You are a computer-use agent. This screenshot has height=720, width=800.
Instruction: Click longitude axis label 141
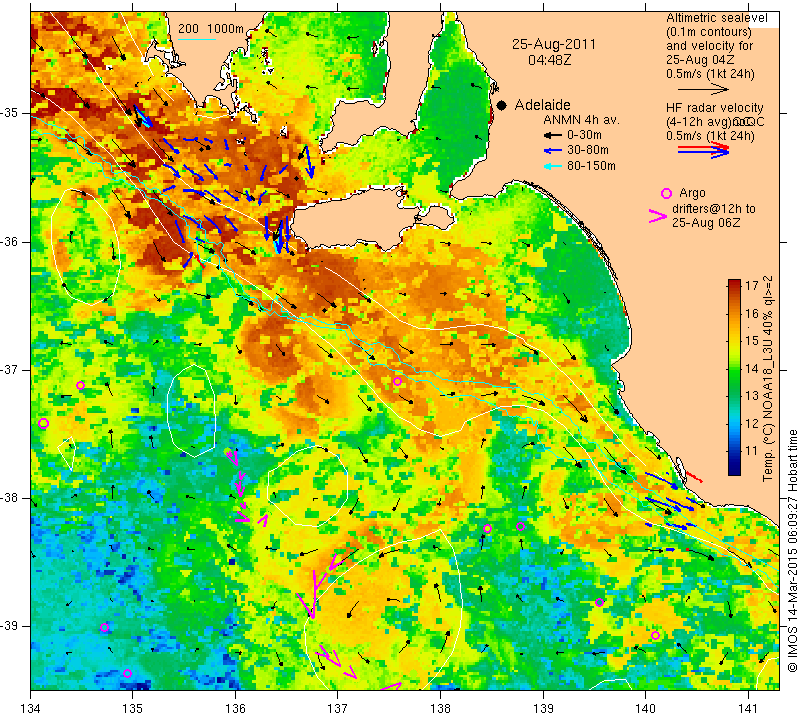tap(748, 709)
